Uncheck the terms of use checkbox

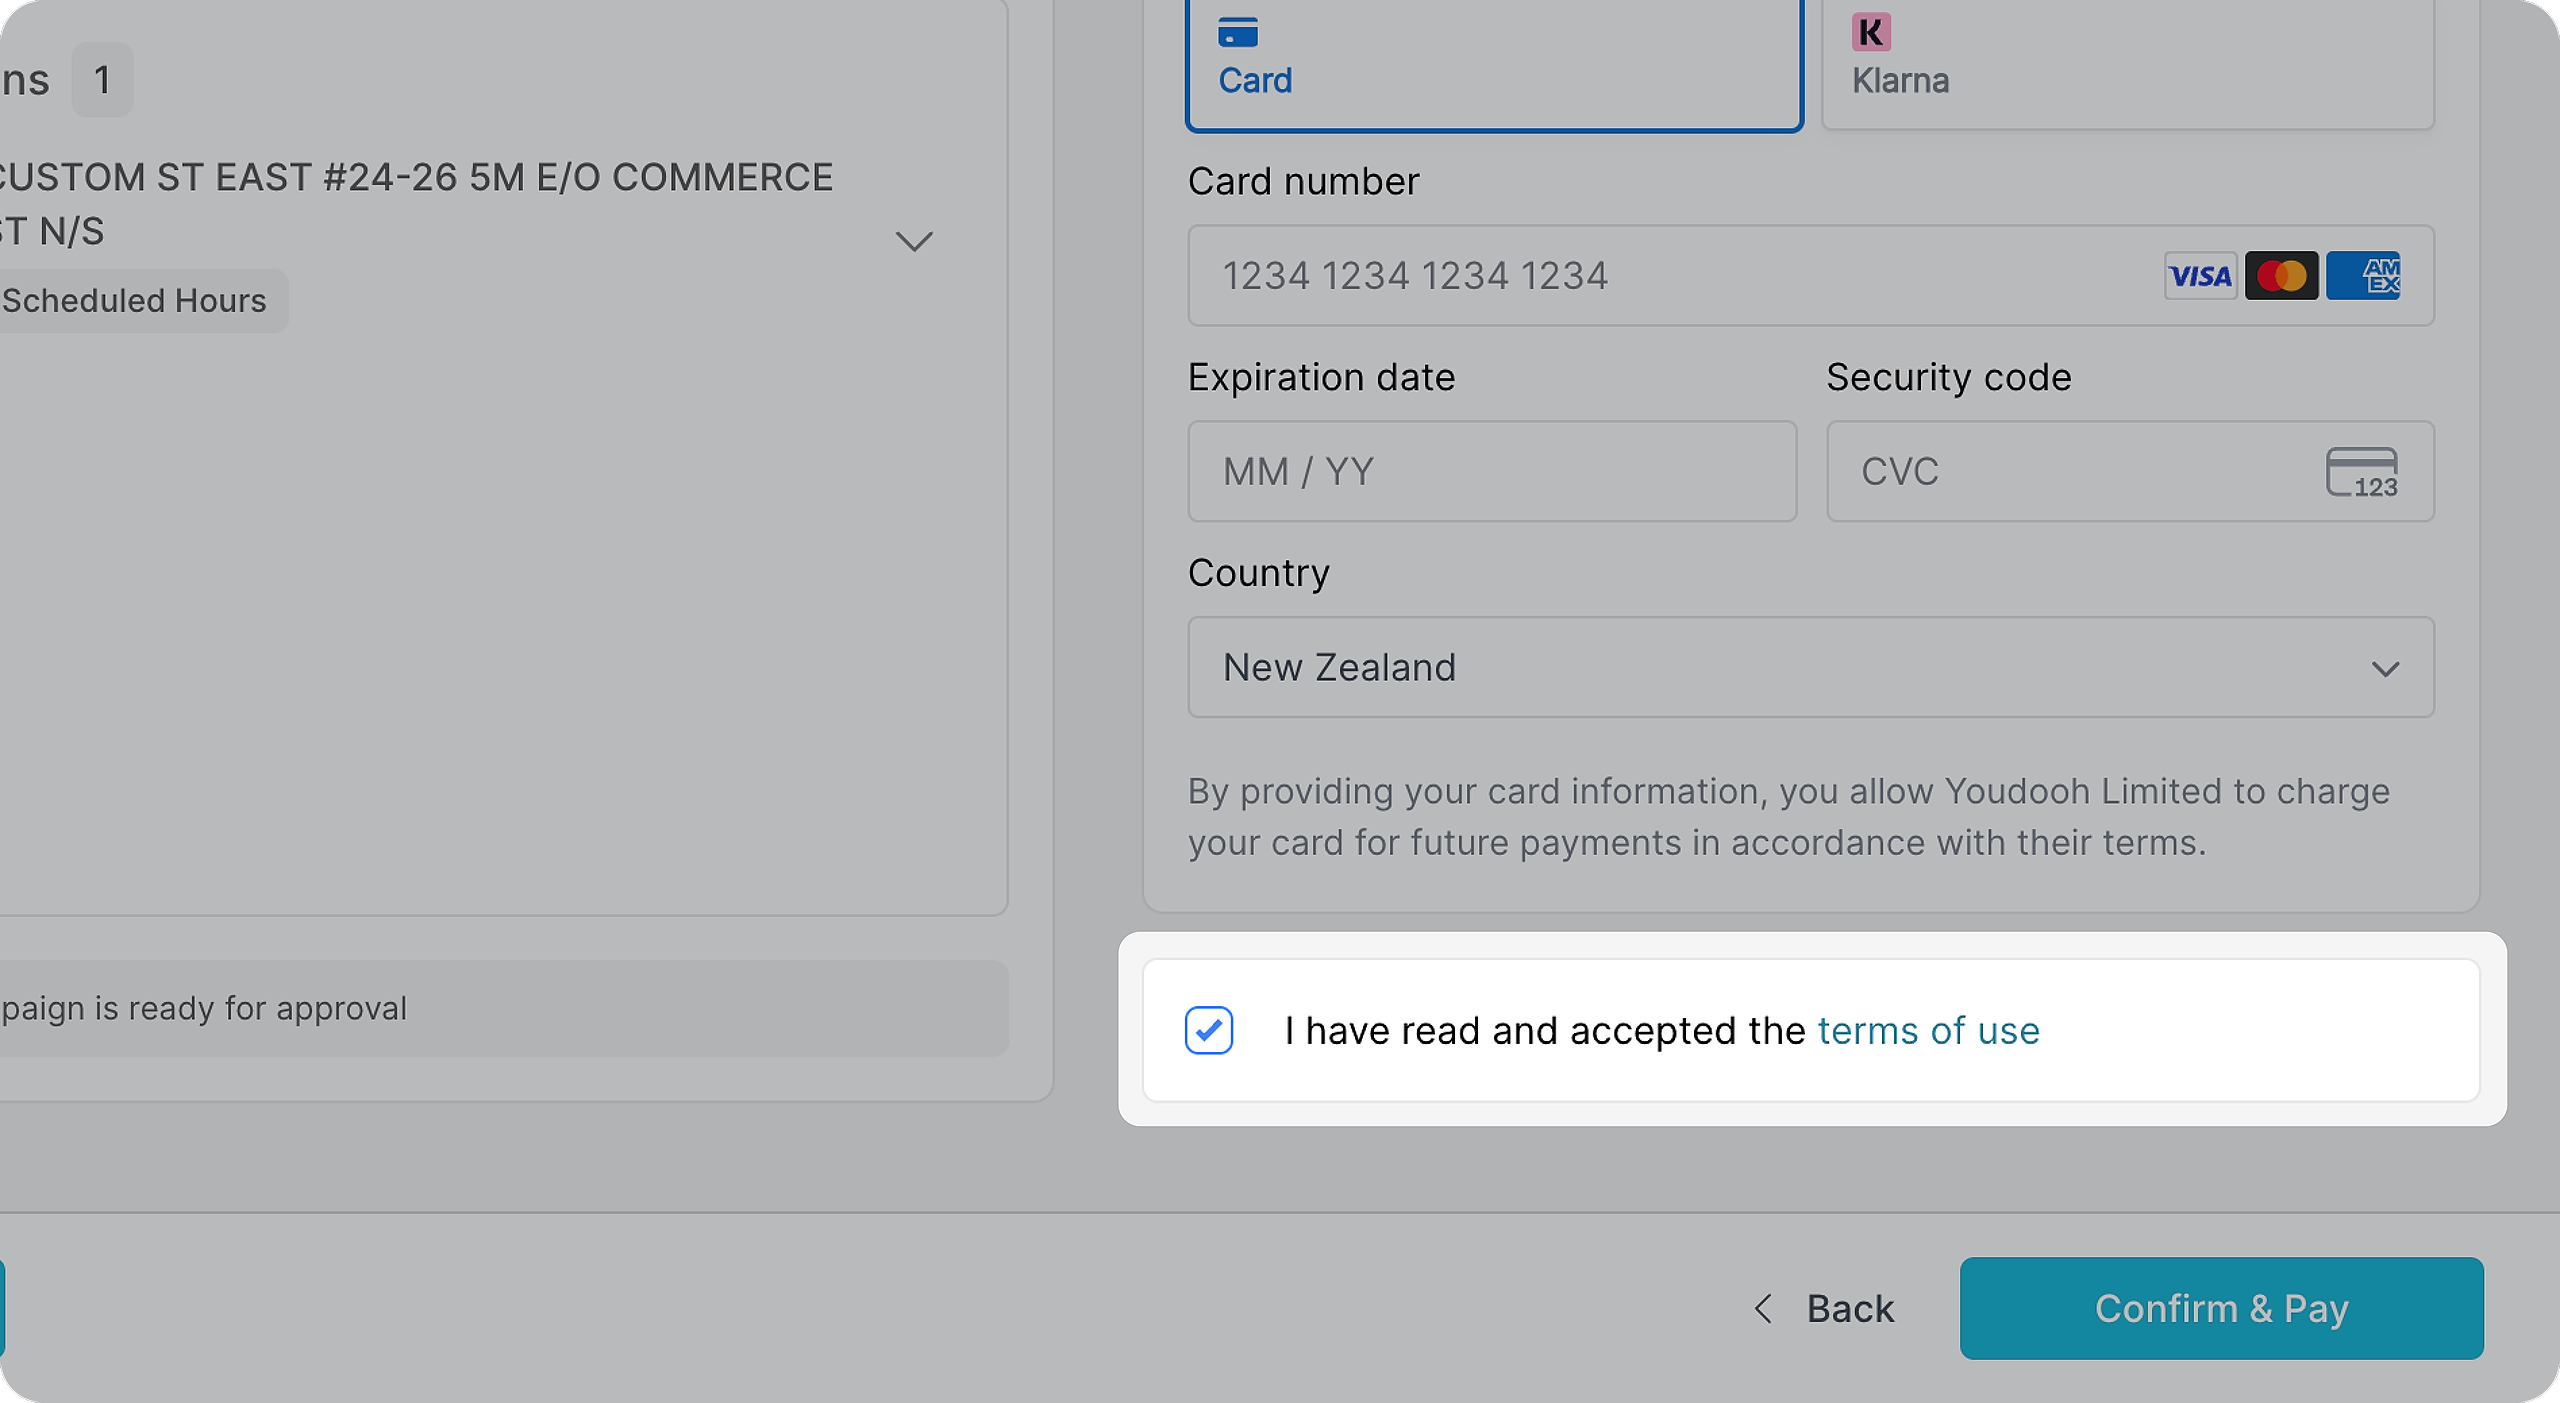click(1209, 1030)
